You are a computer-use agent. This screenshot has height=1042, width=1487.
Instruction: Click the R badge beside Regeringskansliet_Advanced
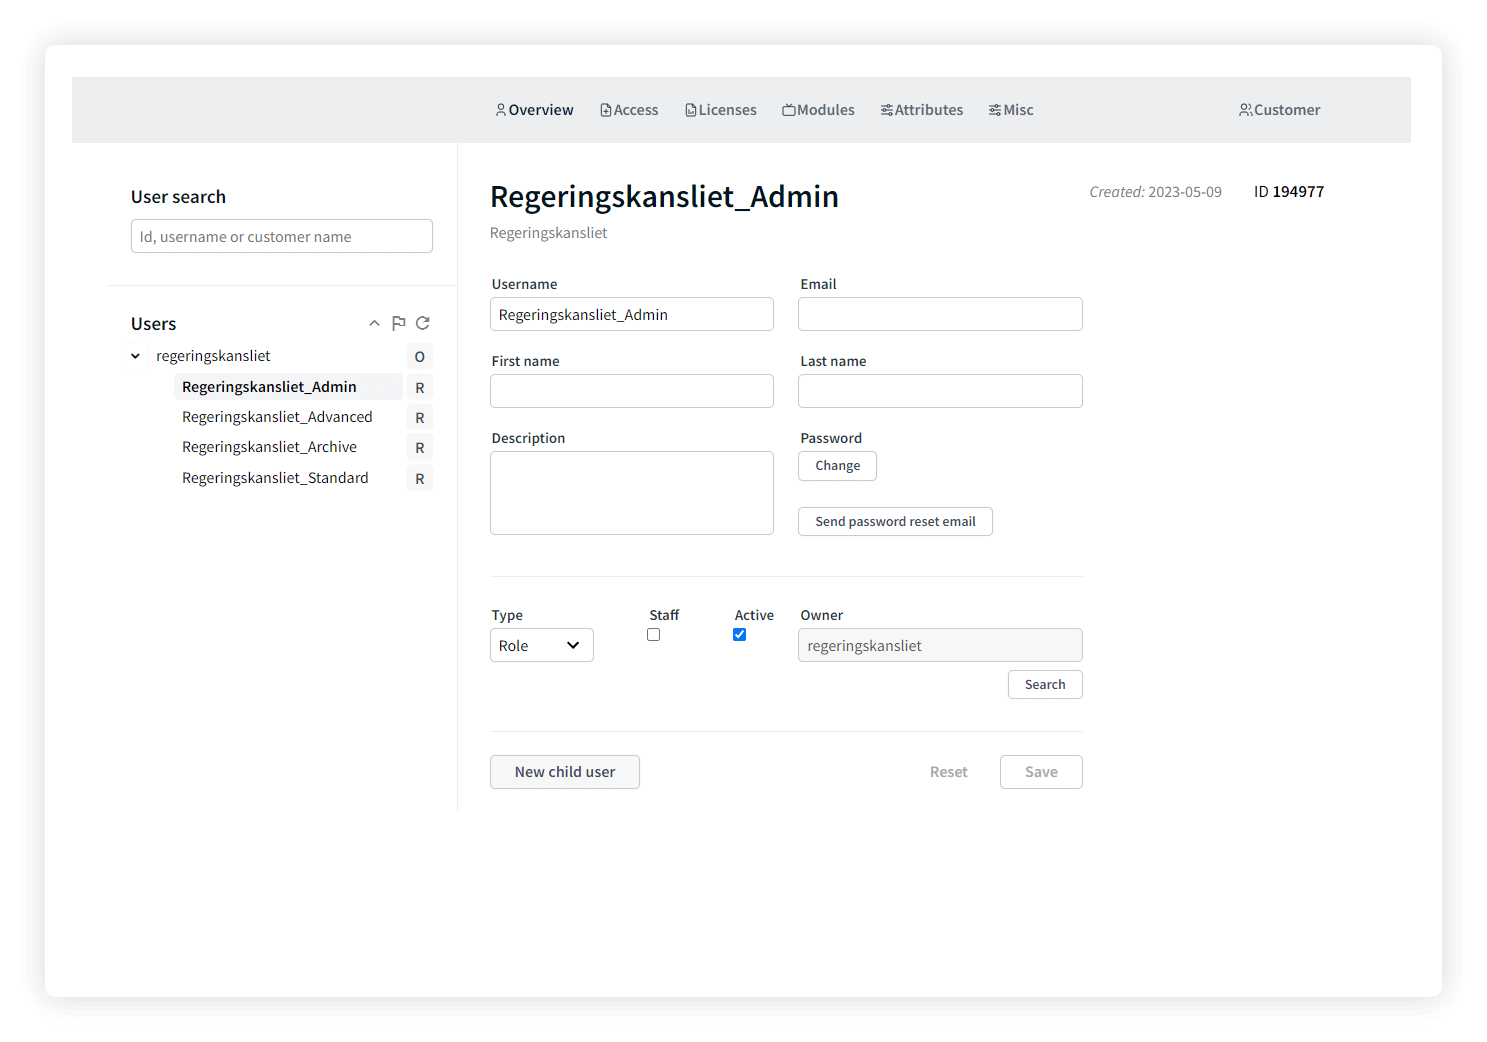point(420,418)
